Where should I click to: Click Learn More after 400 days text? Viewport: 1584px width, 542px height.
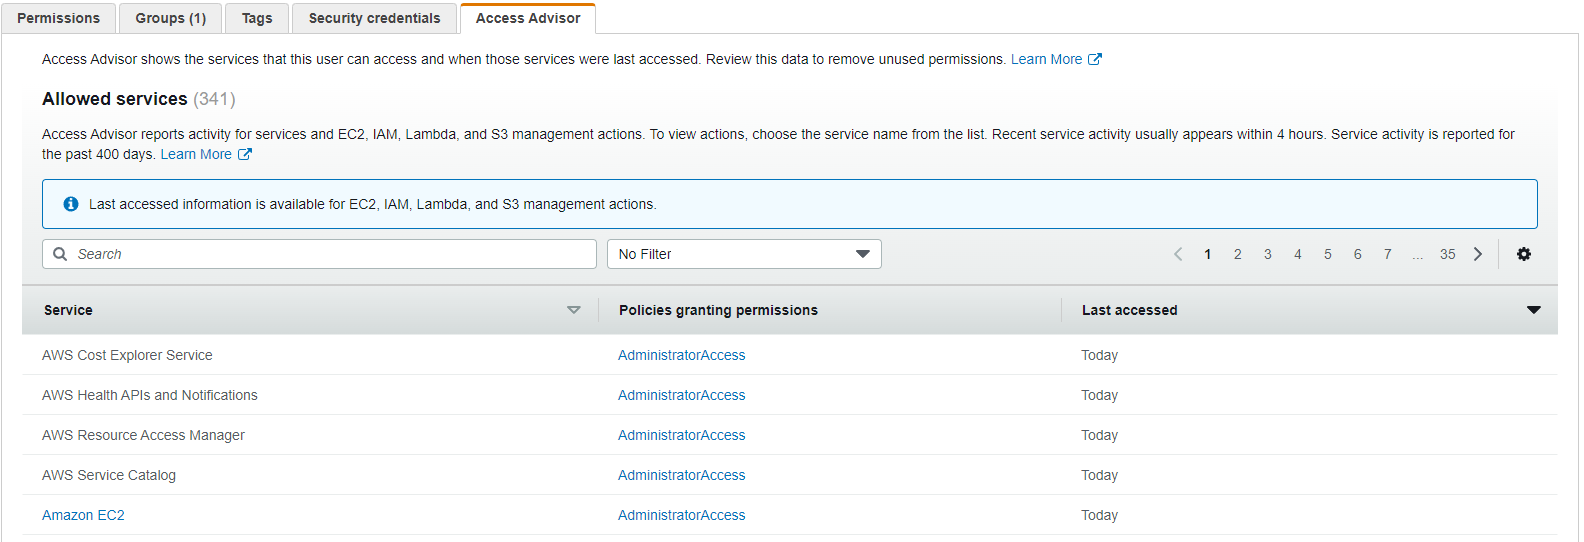pos(196,154)
